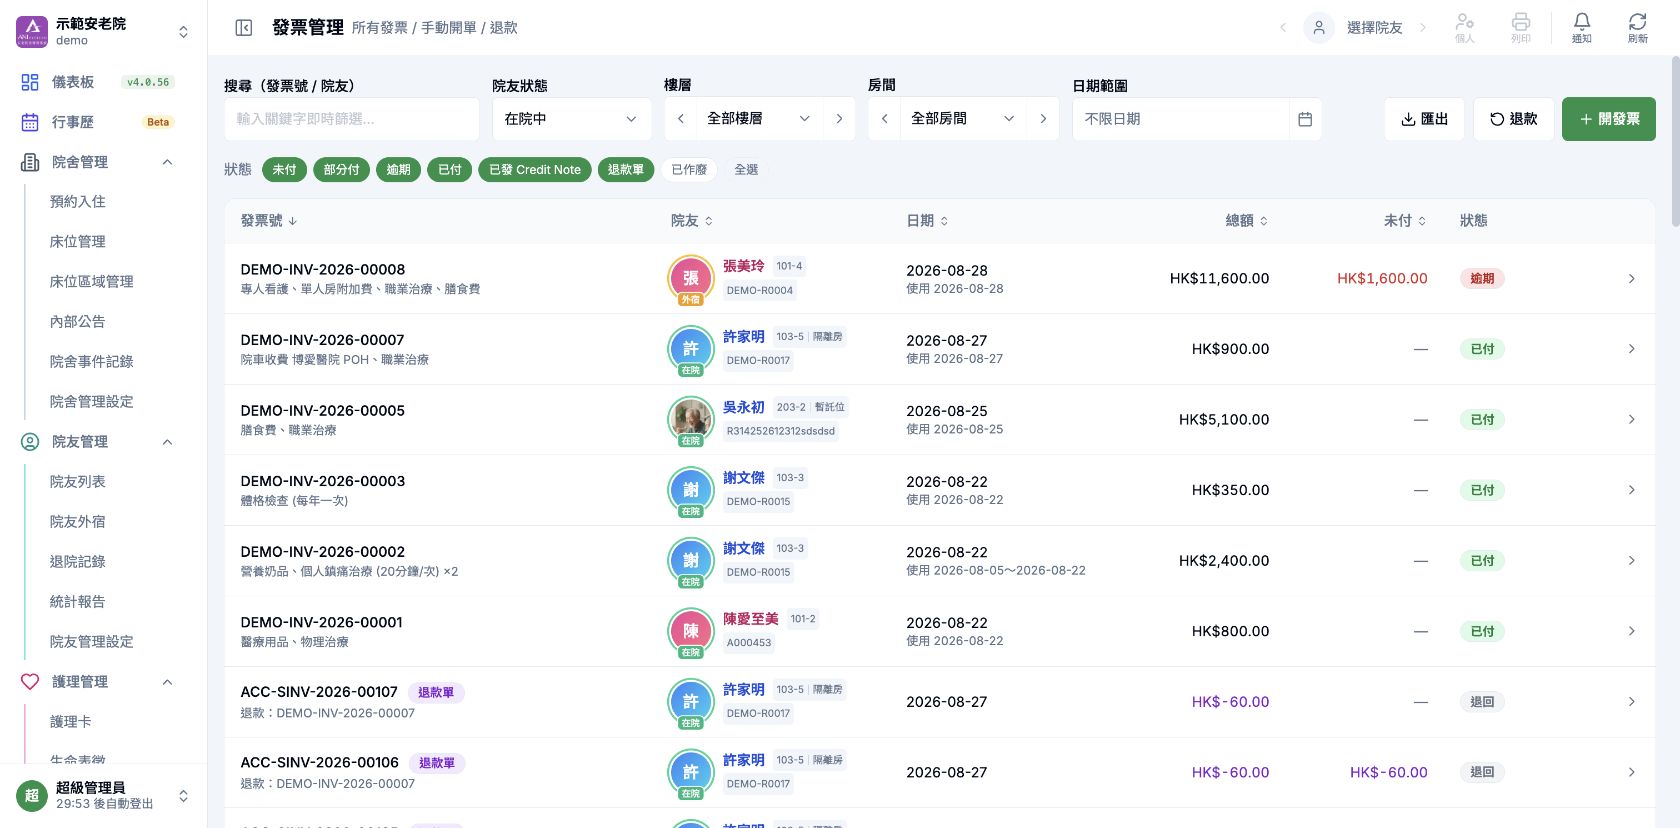Click 張美玲 avatar
Viewport: 1680px width, 828px height.
point(690,279)
